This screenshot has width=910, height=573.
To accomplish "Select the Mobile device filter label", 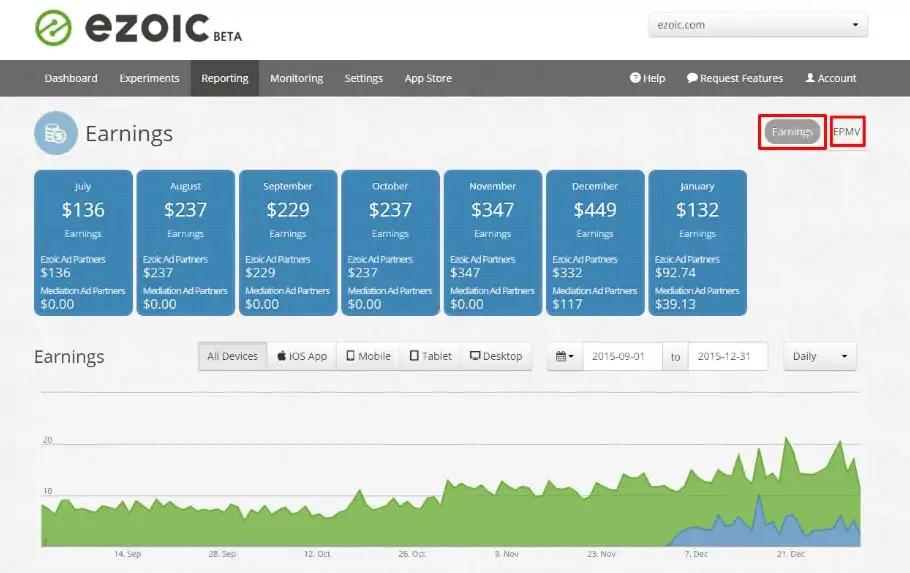I will pyautogui.click(x=374, y=356).
